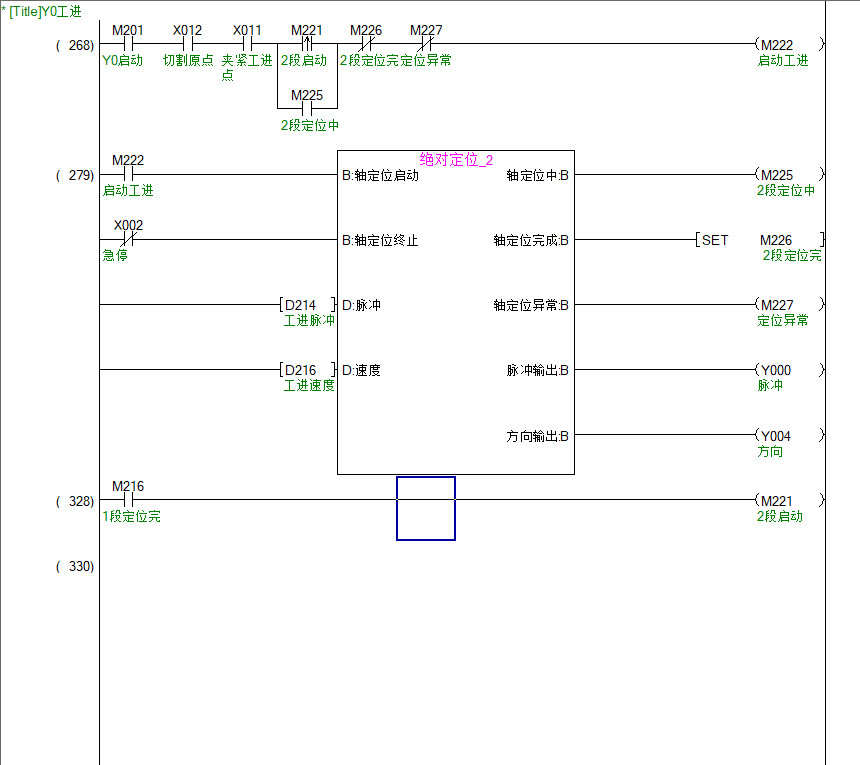Click the X012 切割原点 contact
Screen dimensions: 860x765
[x=187, y=44]
